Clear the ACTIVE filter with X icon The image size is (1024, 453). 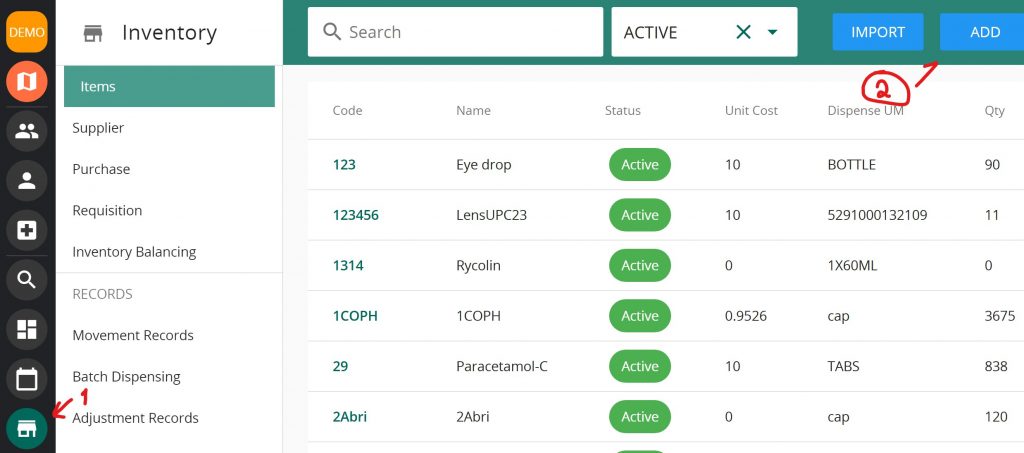point(743,32)
